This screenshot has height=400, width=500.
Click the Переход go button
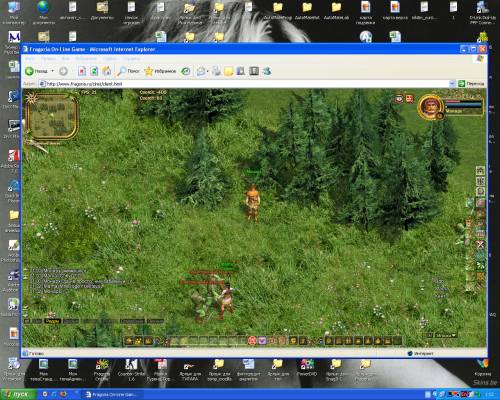[471, 84]
